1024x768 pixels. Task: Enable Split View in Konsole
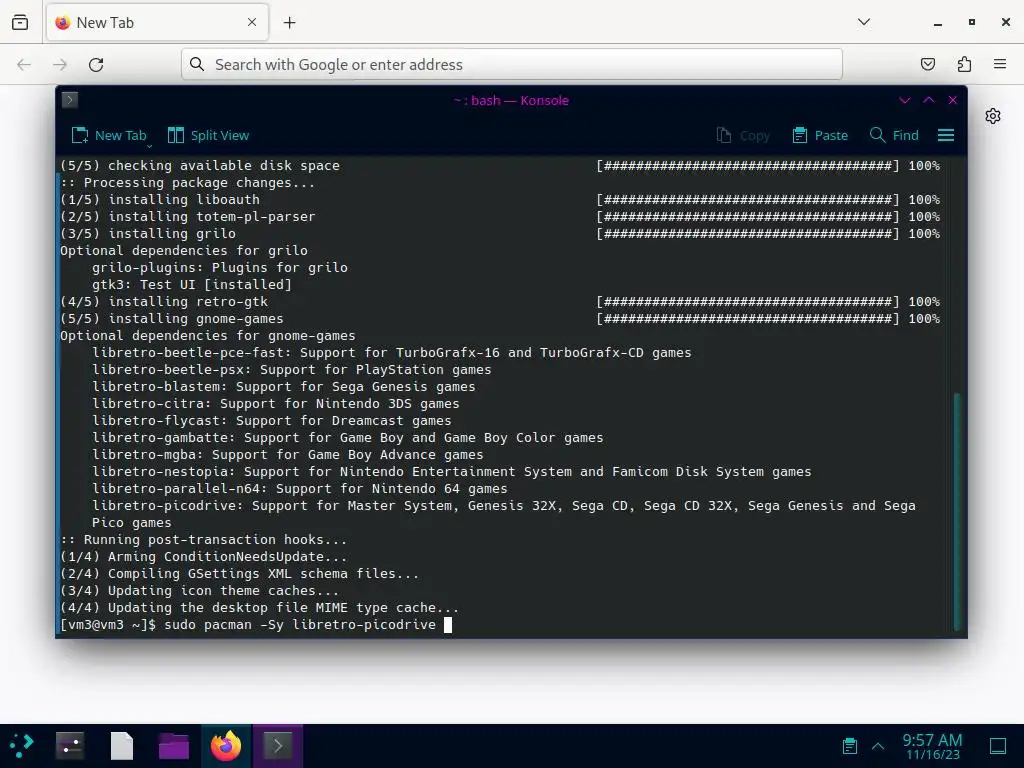point(208,135)
